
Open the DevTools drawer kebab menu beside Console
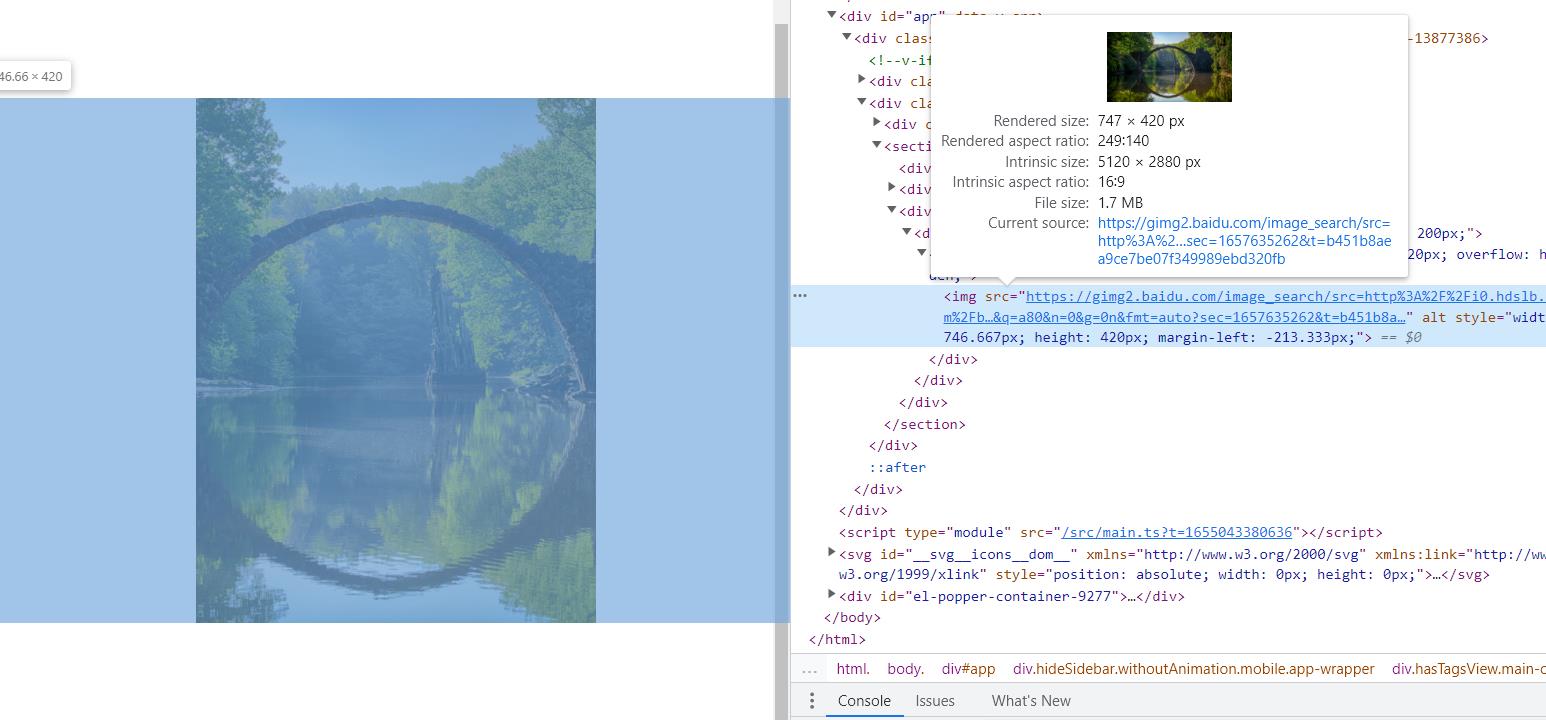(x=812, y=700)
